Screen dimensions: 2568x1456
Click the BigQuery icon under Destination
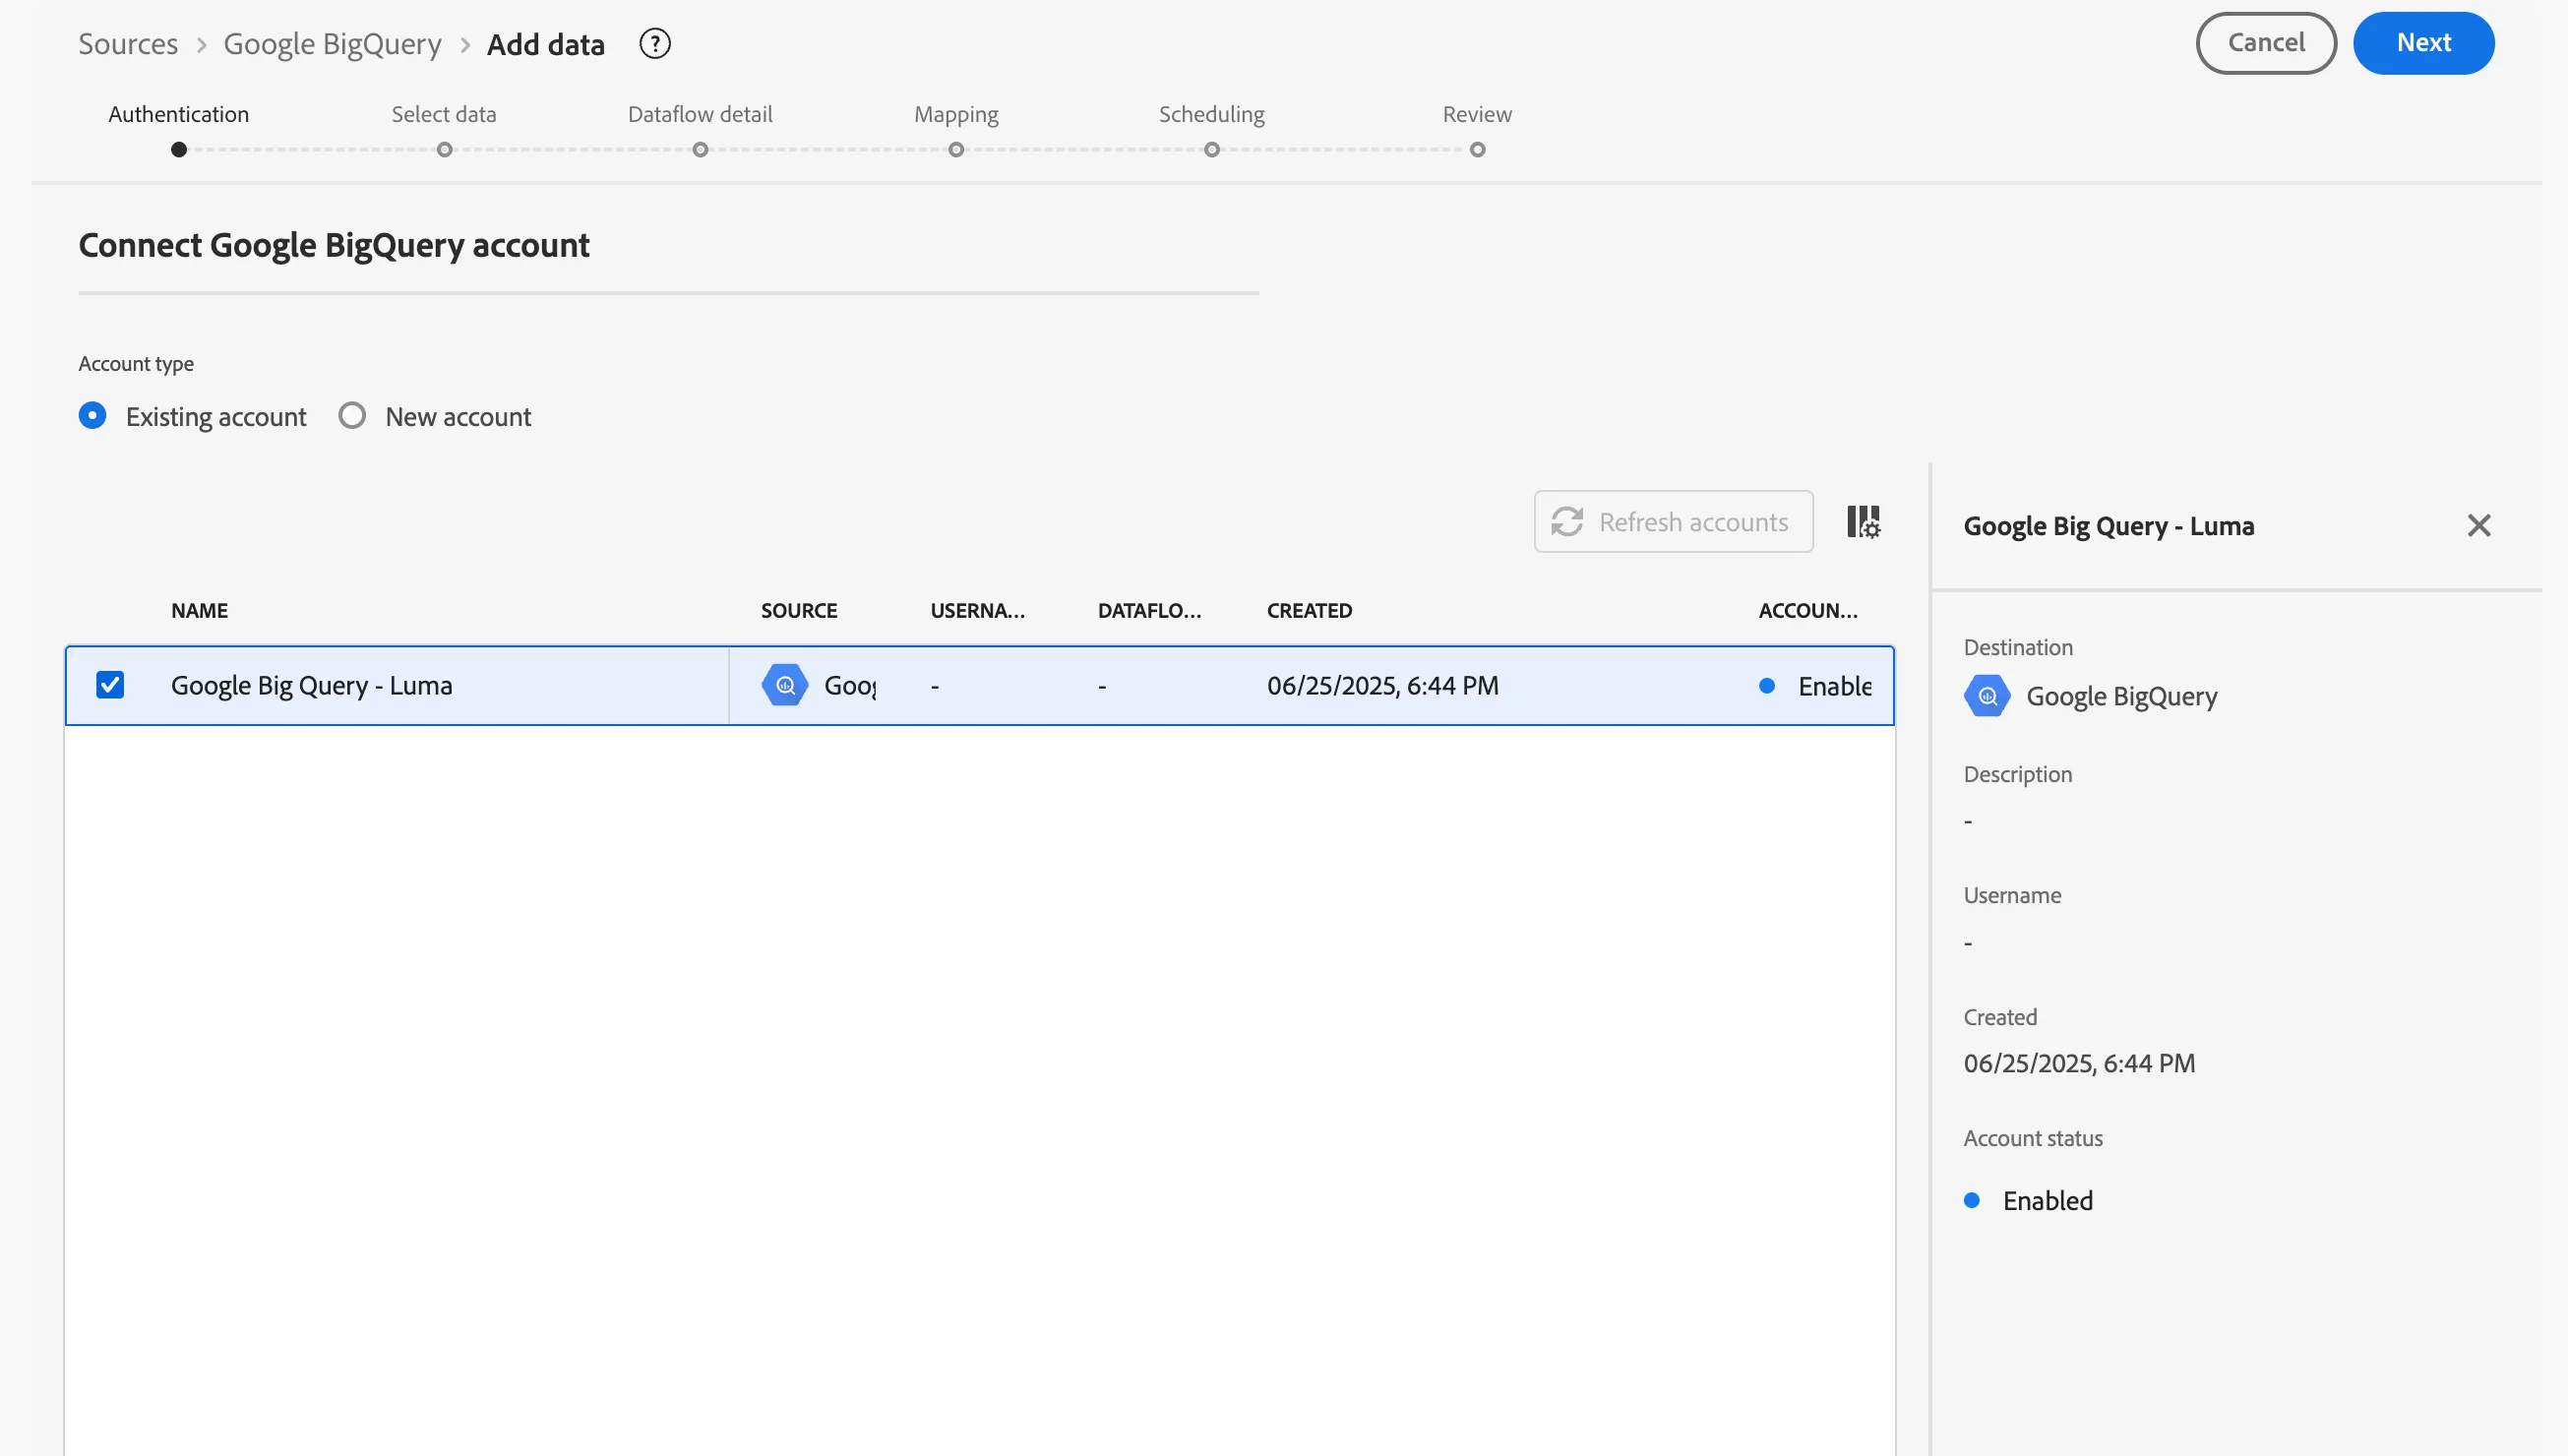pos(1987,696)
